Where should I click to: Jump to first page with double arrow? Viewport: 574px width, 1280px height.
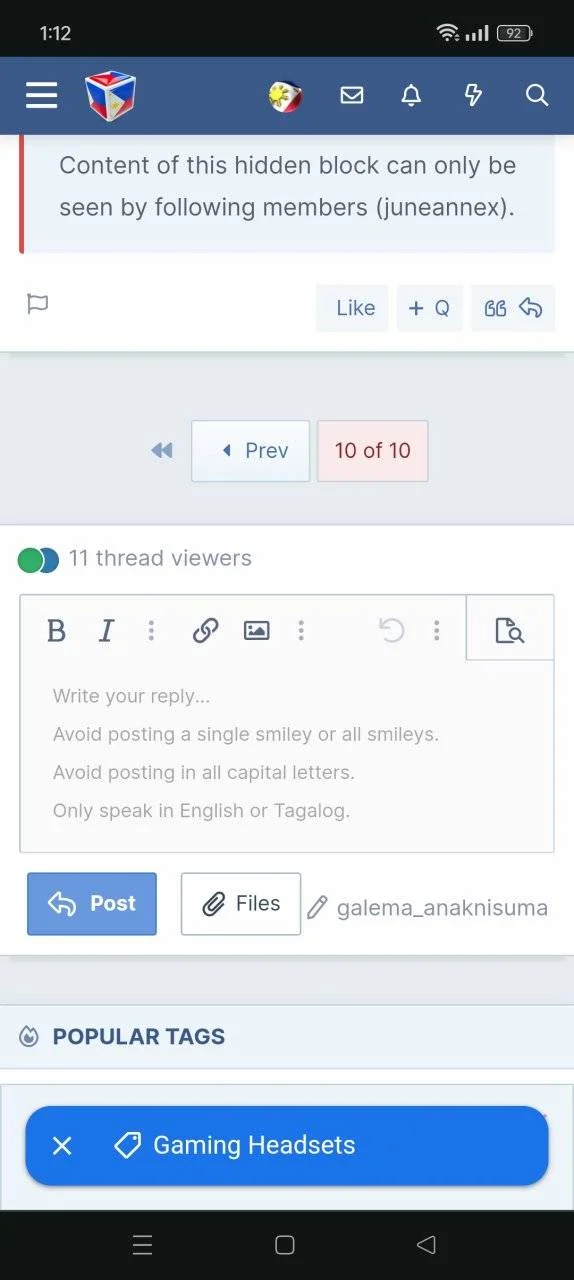pos(162,451)
